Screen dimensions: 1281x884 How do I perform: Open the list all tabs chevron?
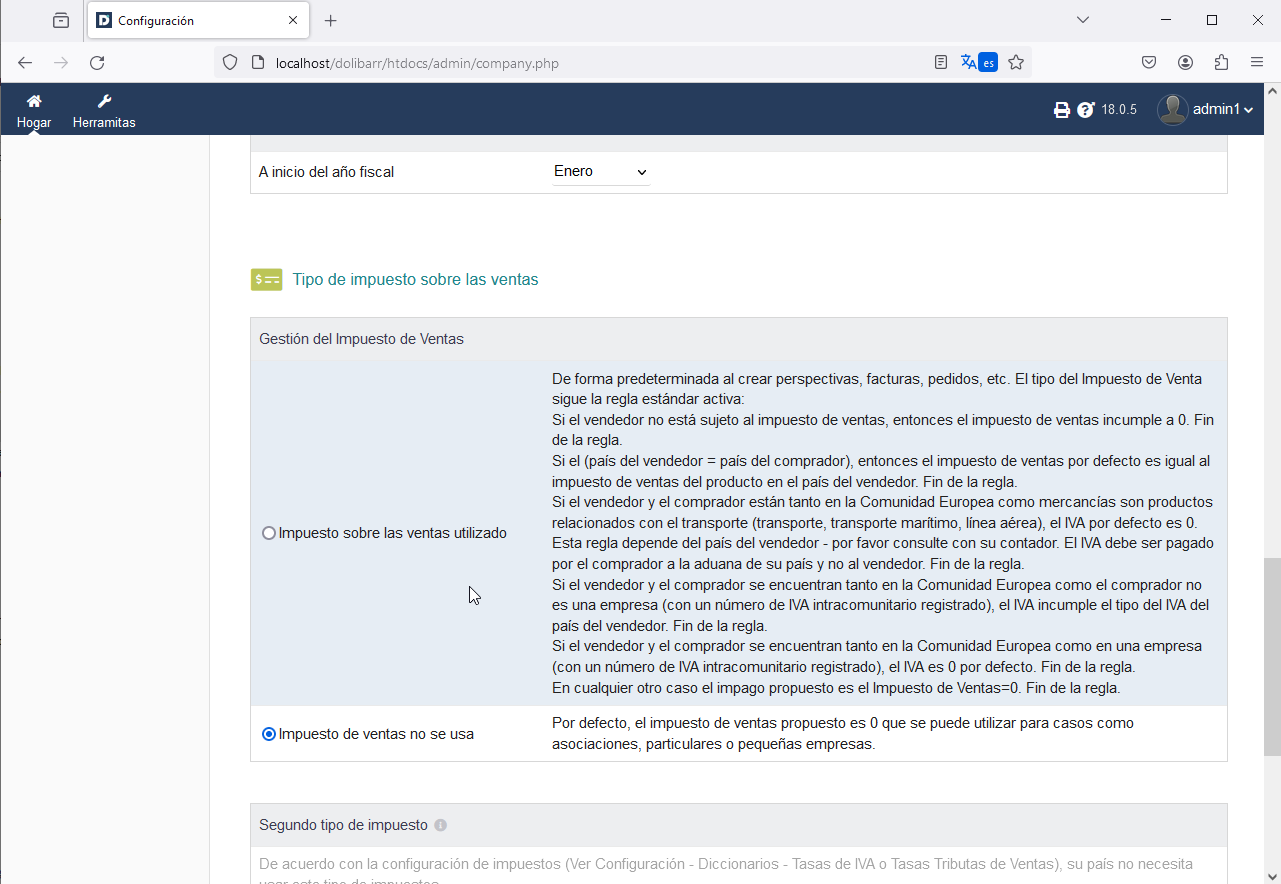click(1082, 20)
